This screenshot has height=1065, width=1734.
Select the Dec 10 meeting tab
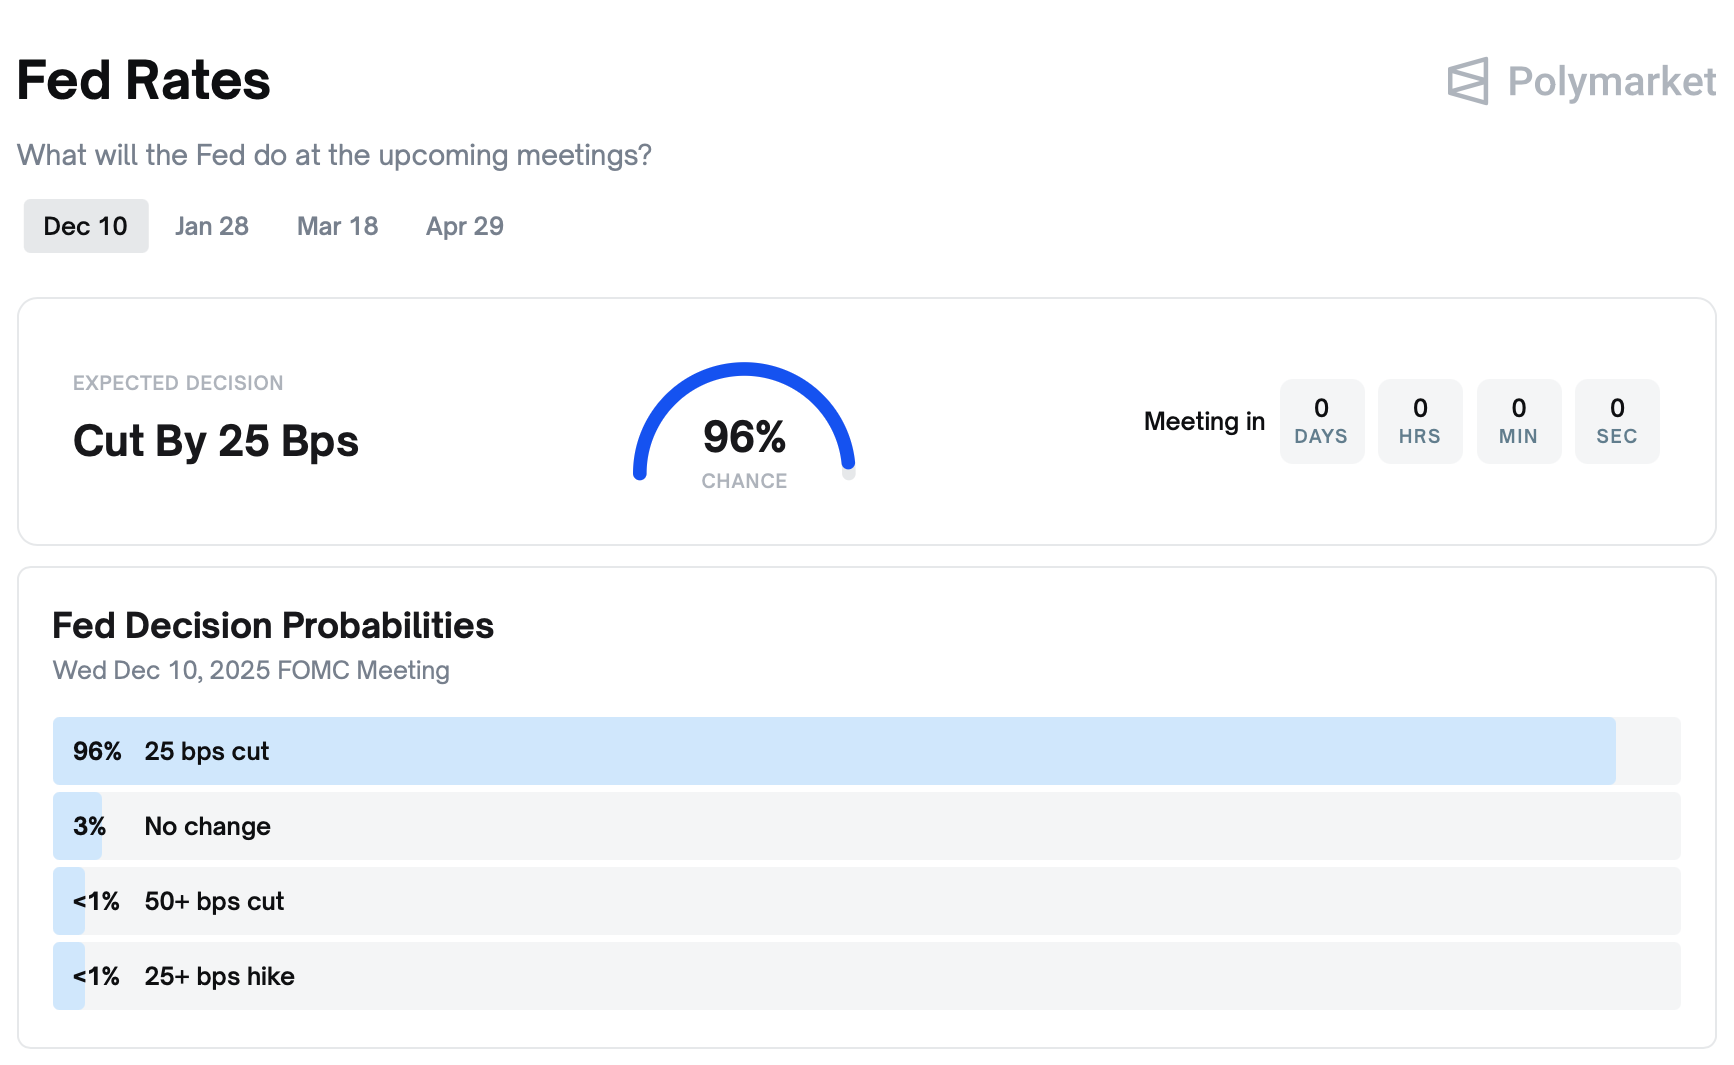[x=86, y=226]
